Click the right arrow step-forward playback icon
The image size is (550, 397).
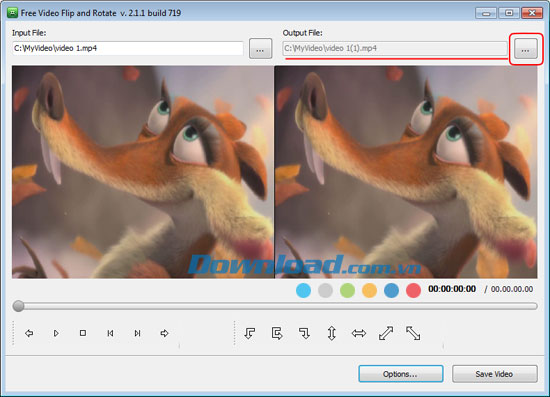coord(164,333)
